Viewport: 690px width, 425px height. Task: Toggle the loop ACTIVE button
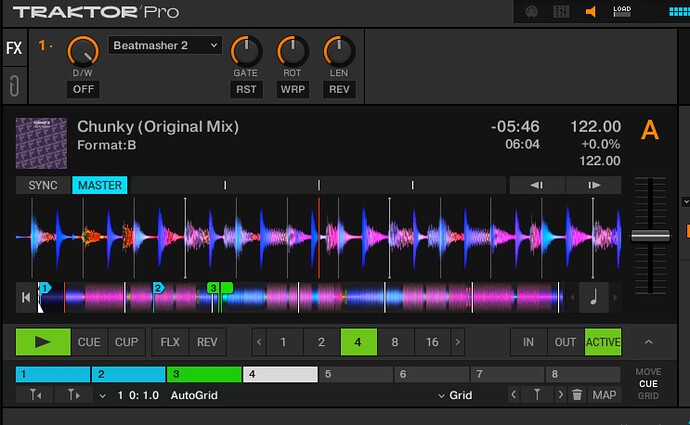(603, 342)
